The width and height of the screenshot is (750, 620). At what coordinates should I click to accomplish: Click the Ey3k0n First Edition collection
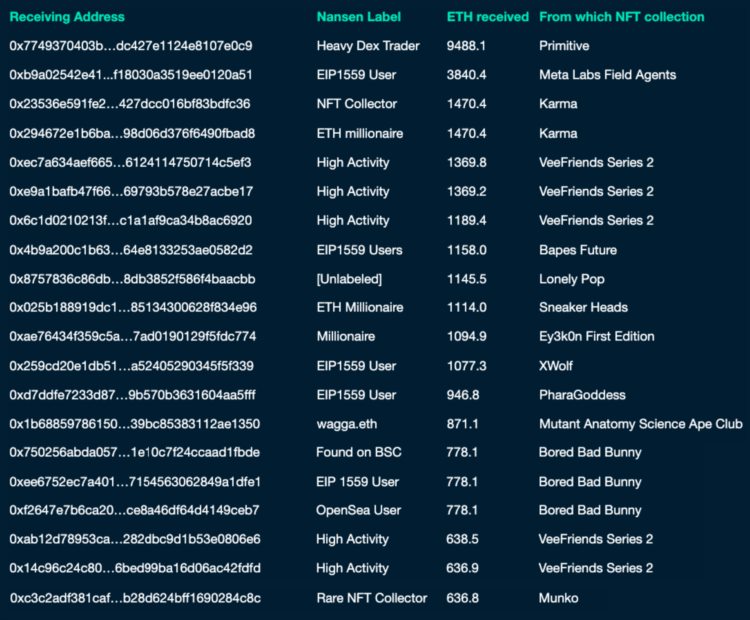[596, 337]
